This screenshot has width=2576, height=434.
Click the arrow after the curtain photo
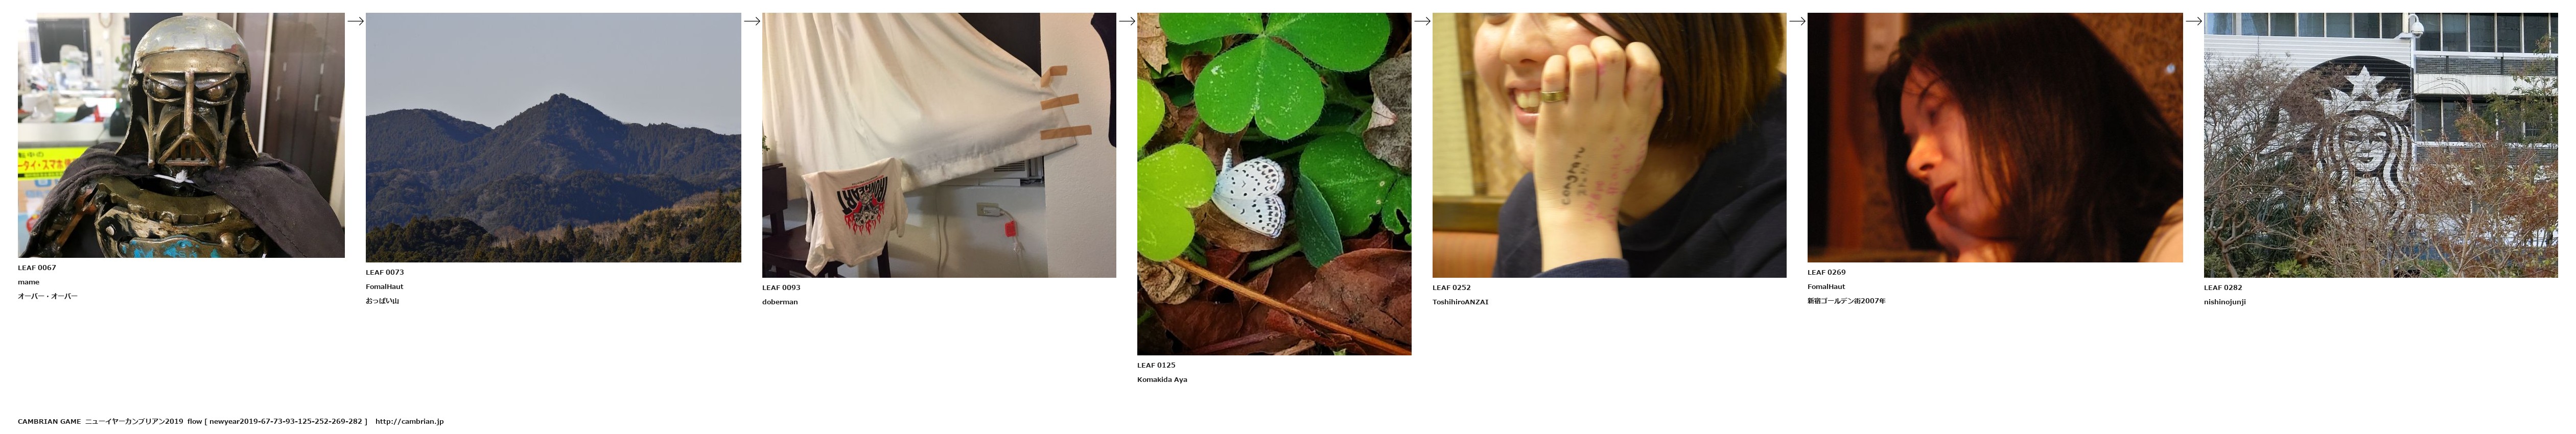pos(1127,21)
